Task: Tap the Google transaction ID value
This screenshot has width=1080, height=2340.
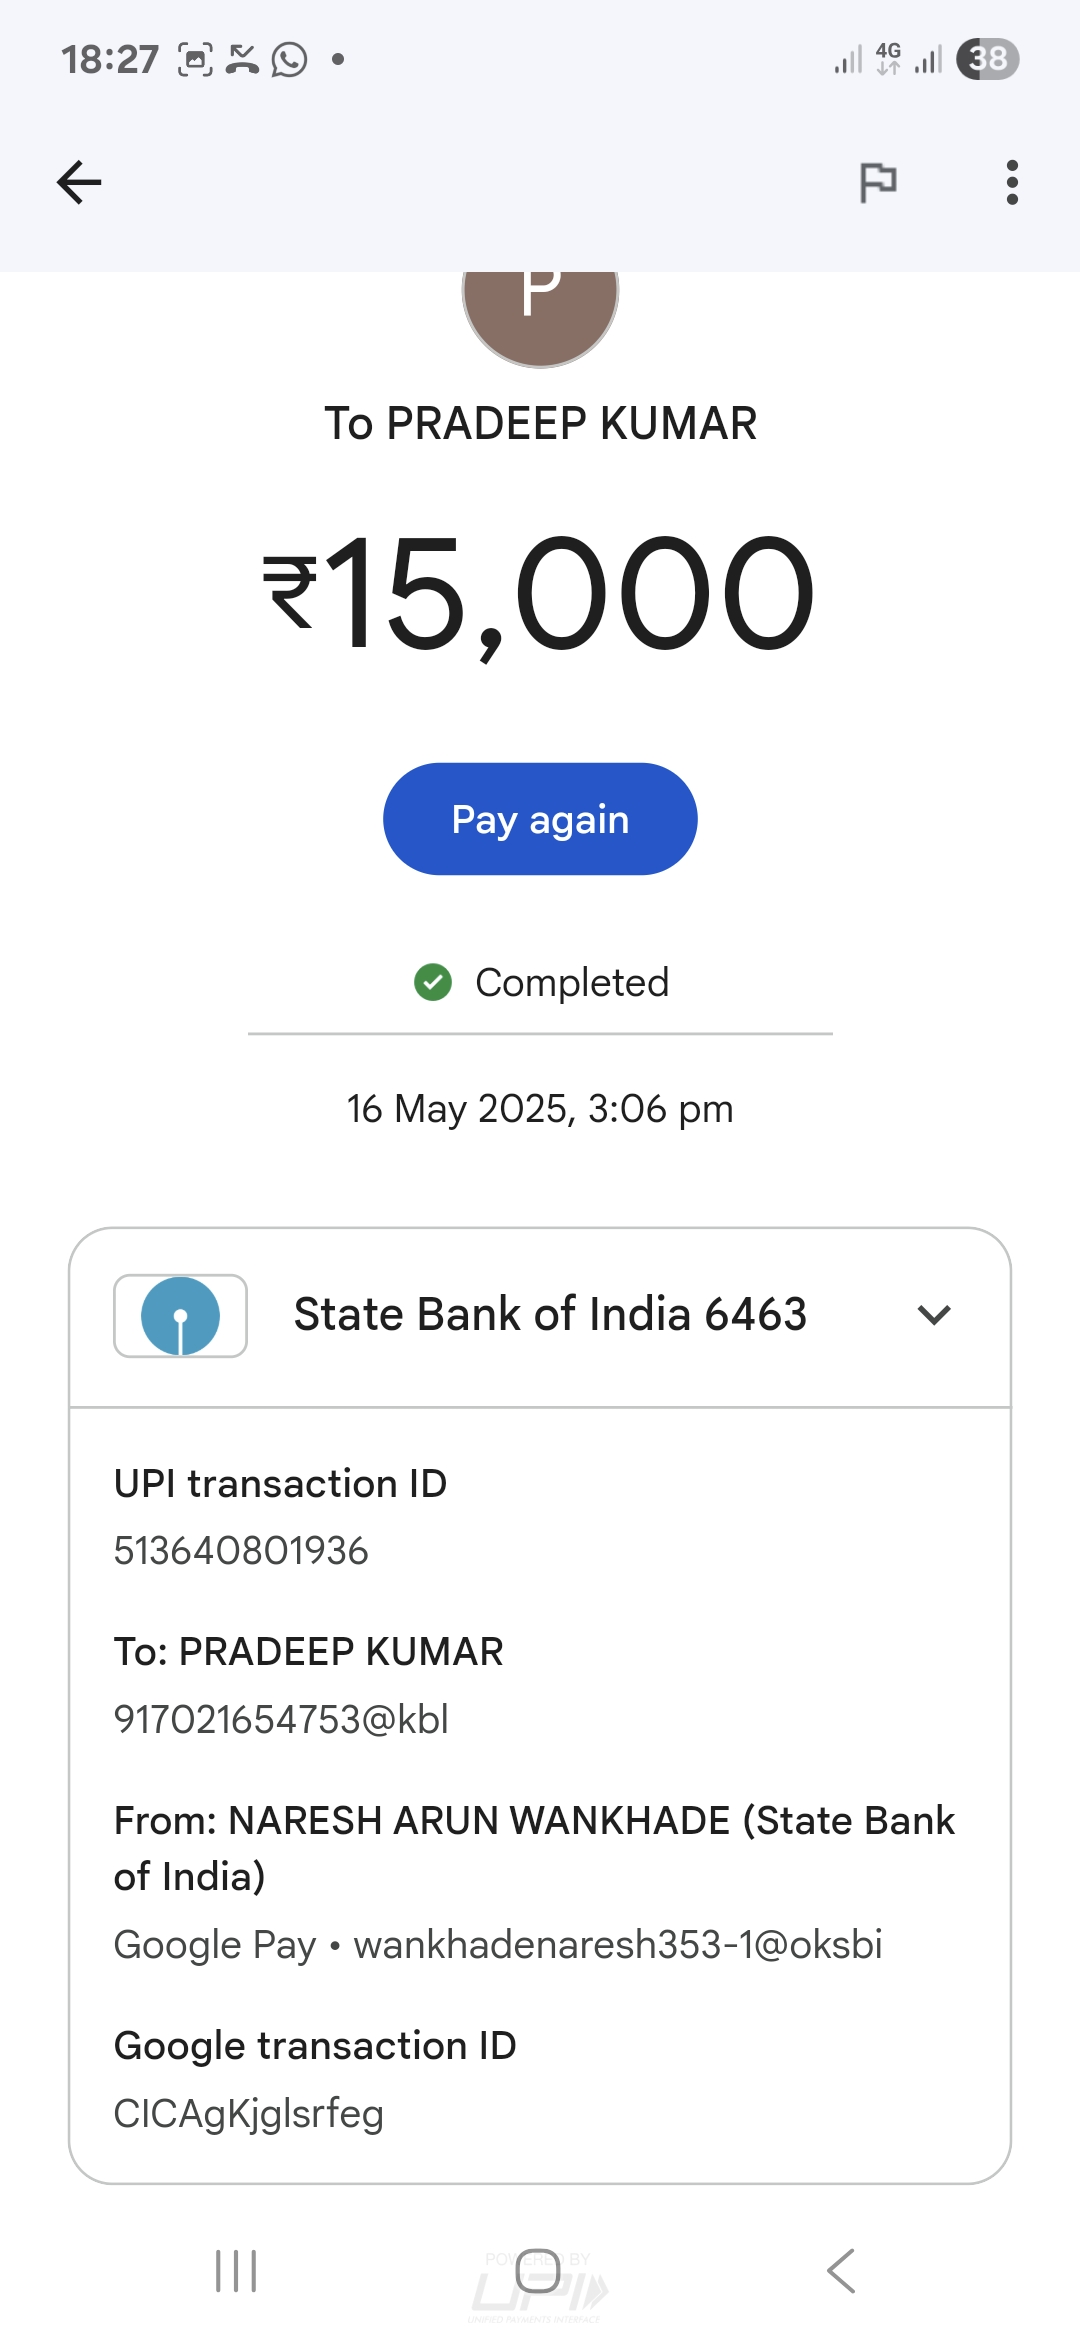Action: click(249, 2114)
